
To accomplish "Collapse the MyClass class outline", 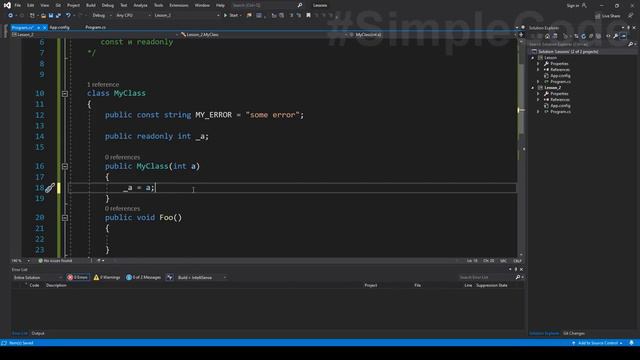I will coord(64,93).
